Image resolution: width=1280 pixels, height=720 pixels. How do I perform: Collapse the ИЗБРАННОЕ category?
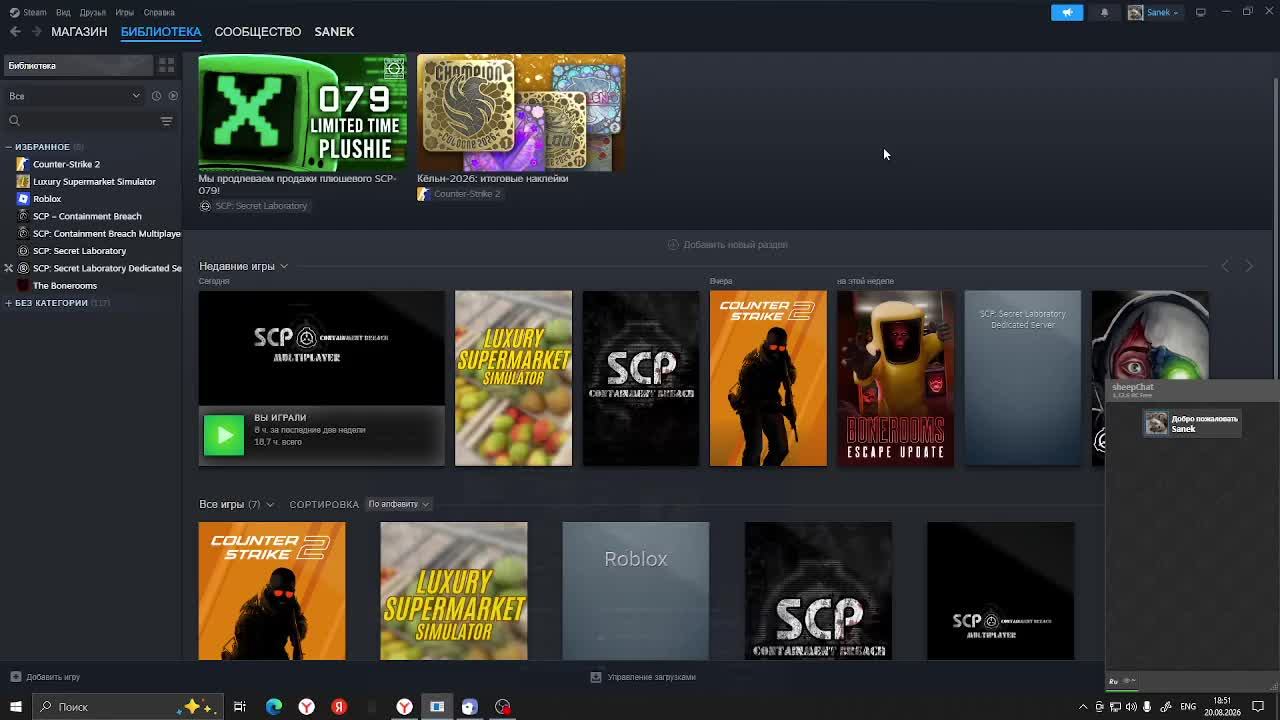(8, 147)
